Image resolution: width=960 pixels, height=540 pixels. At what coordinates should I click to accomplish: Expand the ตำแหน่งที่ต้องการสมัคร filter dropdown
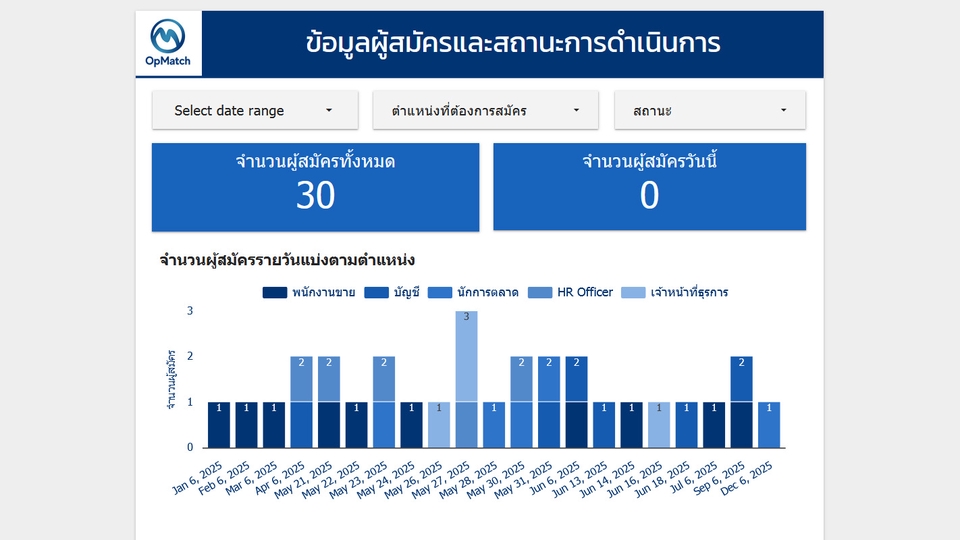point(485,111)
